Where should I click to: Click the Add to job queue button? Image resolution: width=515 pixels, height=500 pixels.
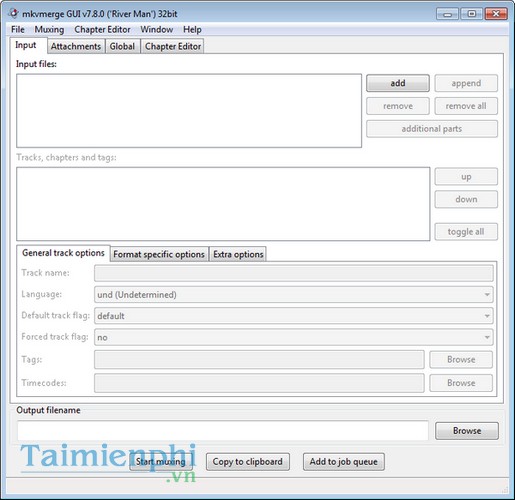point(344,462)
